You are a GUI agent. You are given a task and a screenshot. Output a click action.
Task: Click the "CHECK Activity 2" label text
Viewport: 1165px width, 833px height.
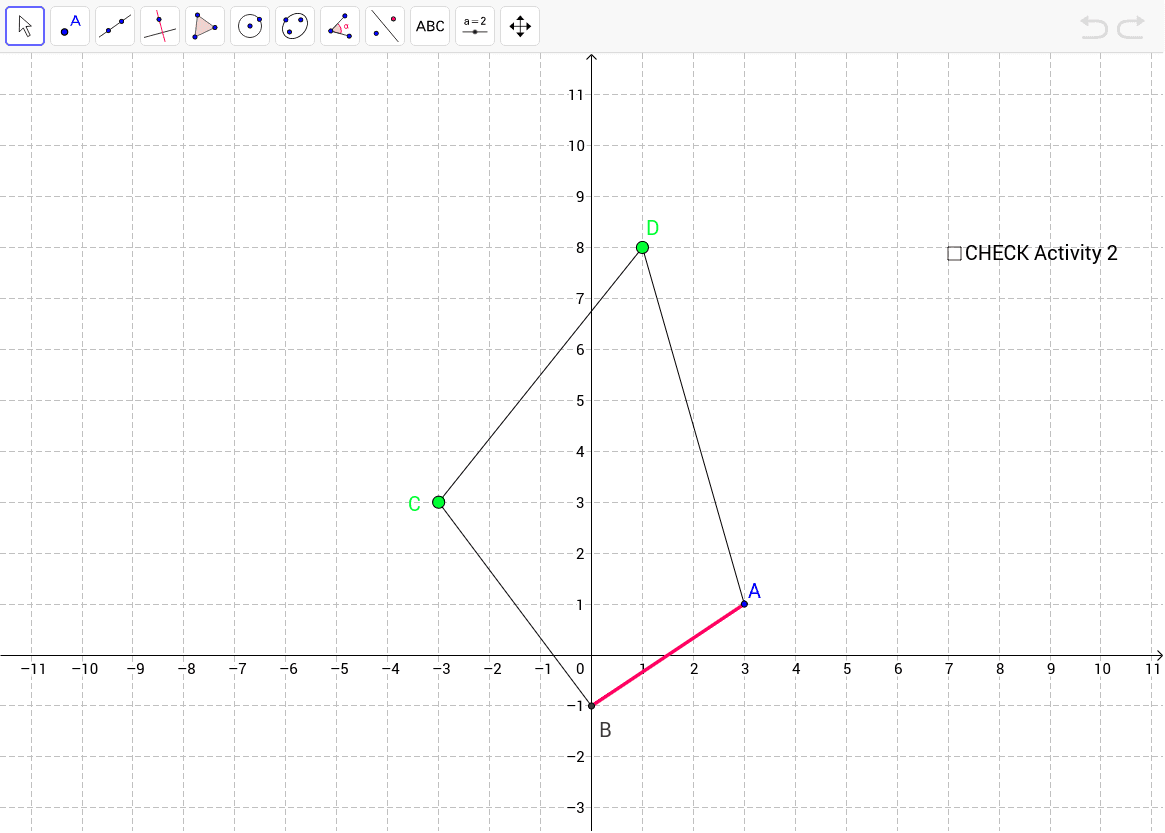coord(1041,253)
